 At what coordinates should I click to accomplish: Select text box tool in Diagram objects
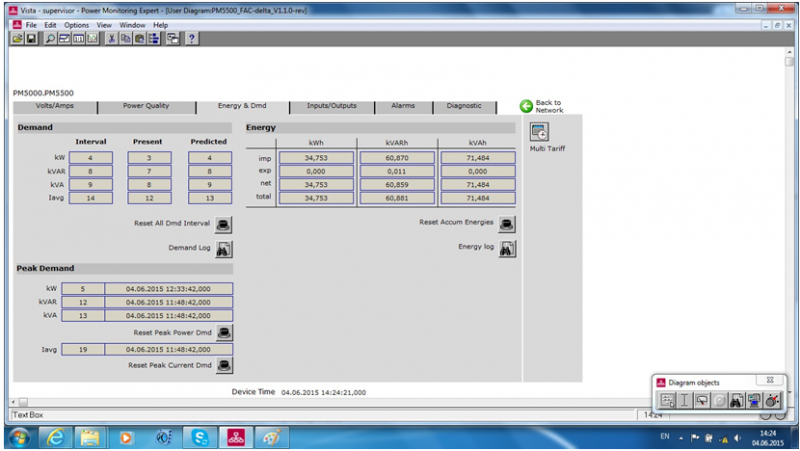pyautogui.click(x=685, y=400)
